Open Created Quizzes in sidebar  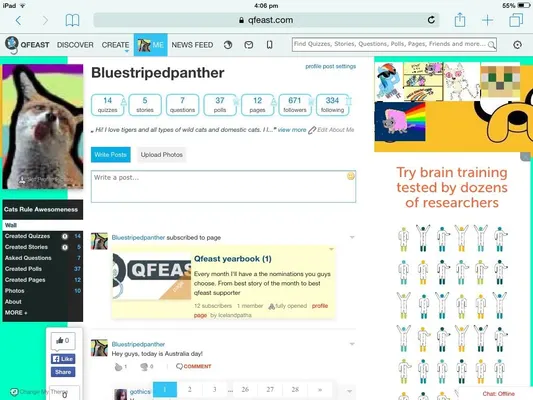(27, 236)
